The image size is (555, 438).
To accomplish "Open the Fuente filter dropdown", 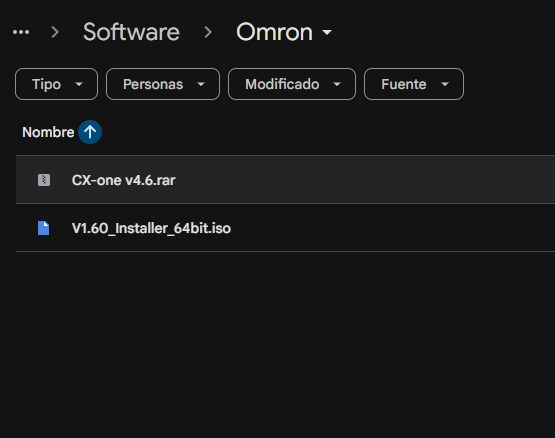I will [x=414, y=84].
